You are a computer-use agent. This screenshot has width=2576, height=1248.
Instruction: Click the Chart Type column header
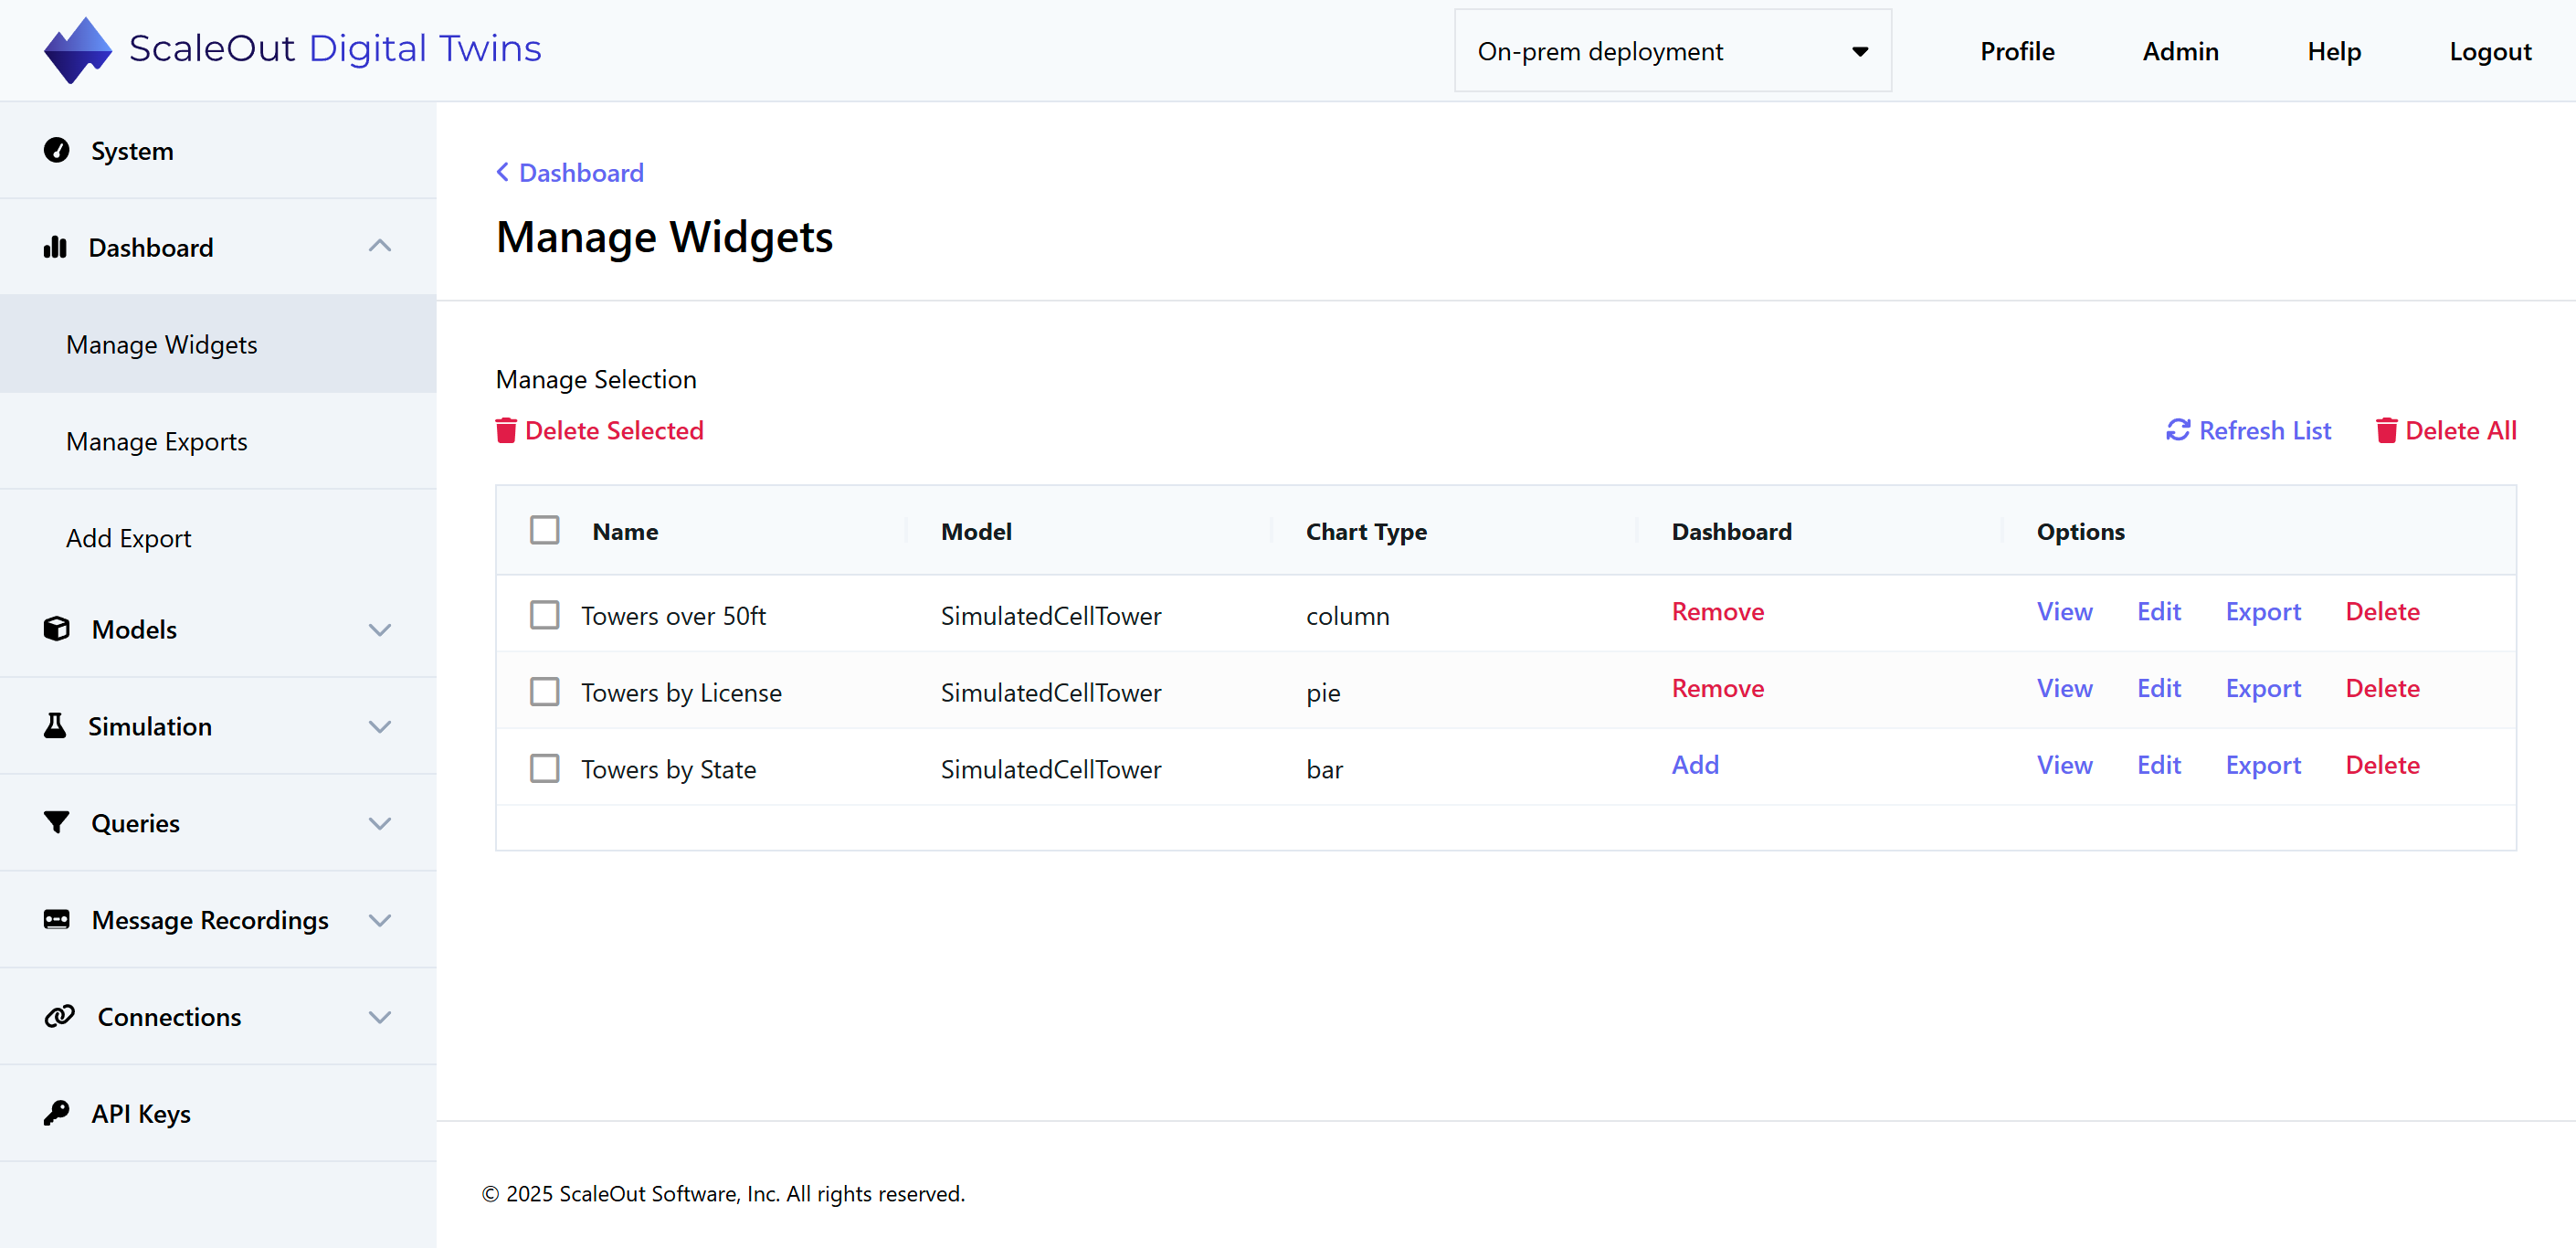click(x=1366, y=532)
